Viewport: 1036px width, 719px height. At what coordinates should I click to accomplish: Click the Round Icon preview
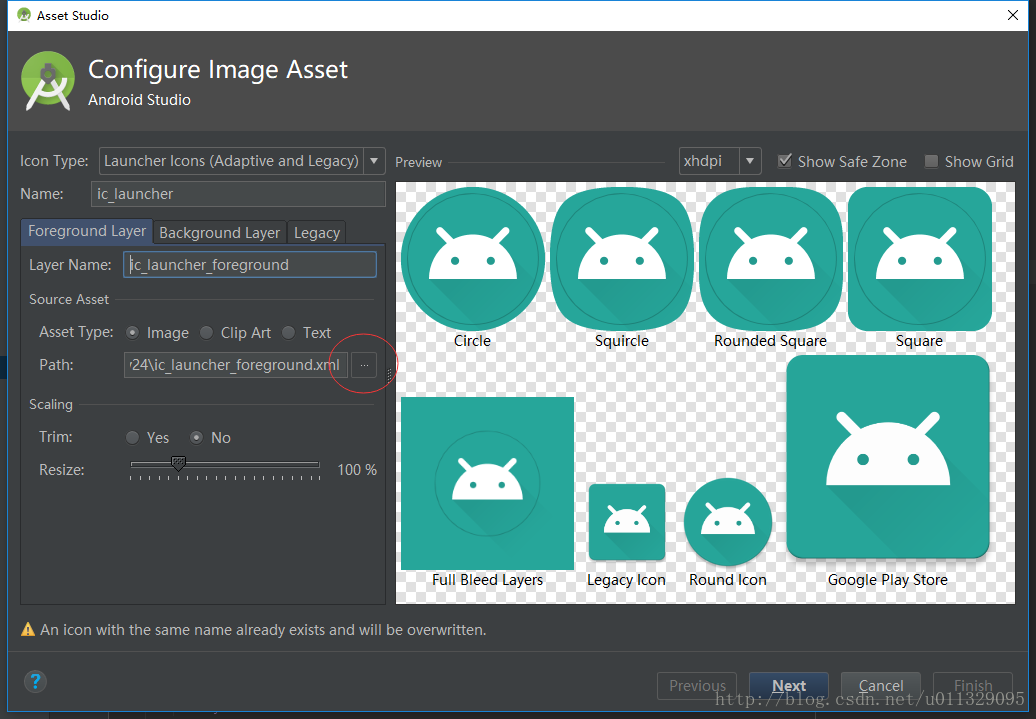pyautogui.click(x=727, y=522)
